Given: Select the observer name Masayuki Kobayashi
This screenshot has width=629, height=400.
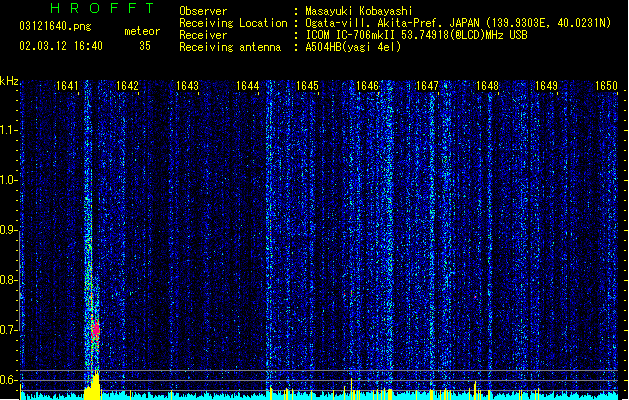Looking at the screenshot, I should (359, 11).
